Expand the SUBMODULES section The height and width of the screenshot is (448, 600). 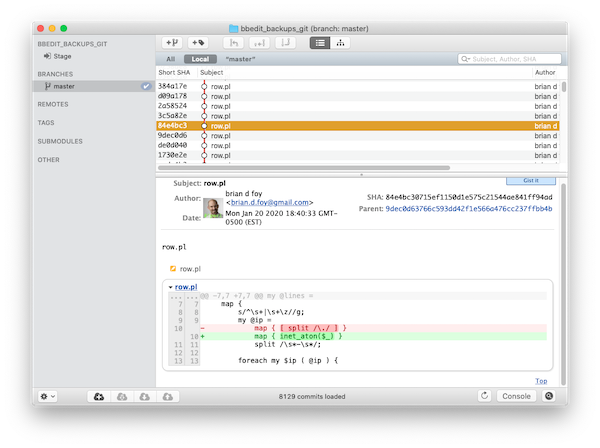[x=60, y=141]
